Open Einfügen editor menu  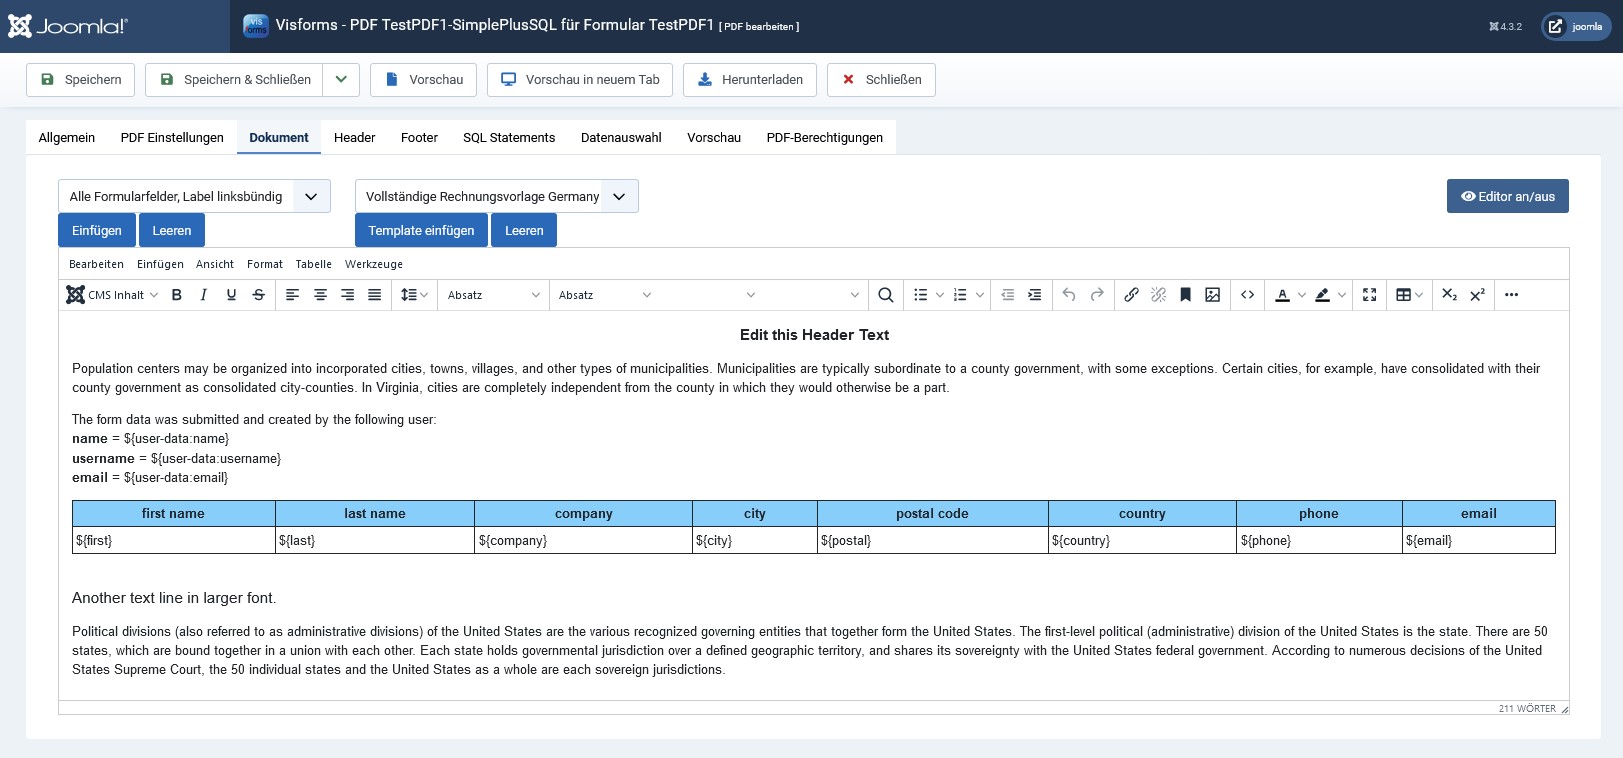click(160, 264)
